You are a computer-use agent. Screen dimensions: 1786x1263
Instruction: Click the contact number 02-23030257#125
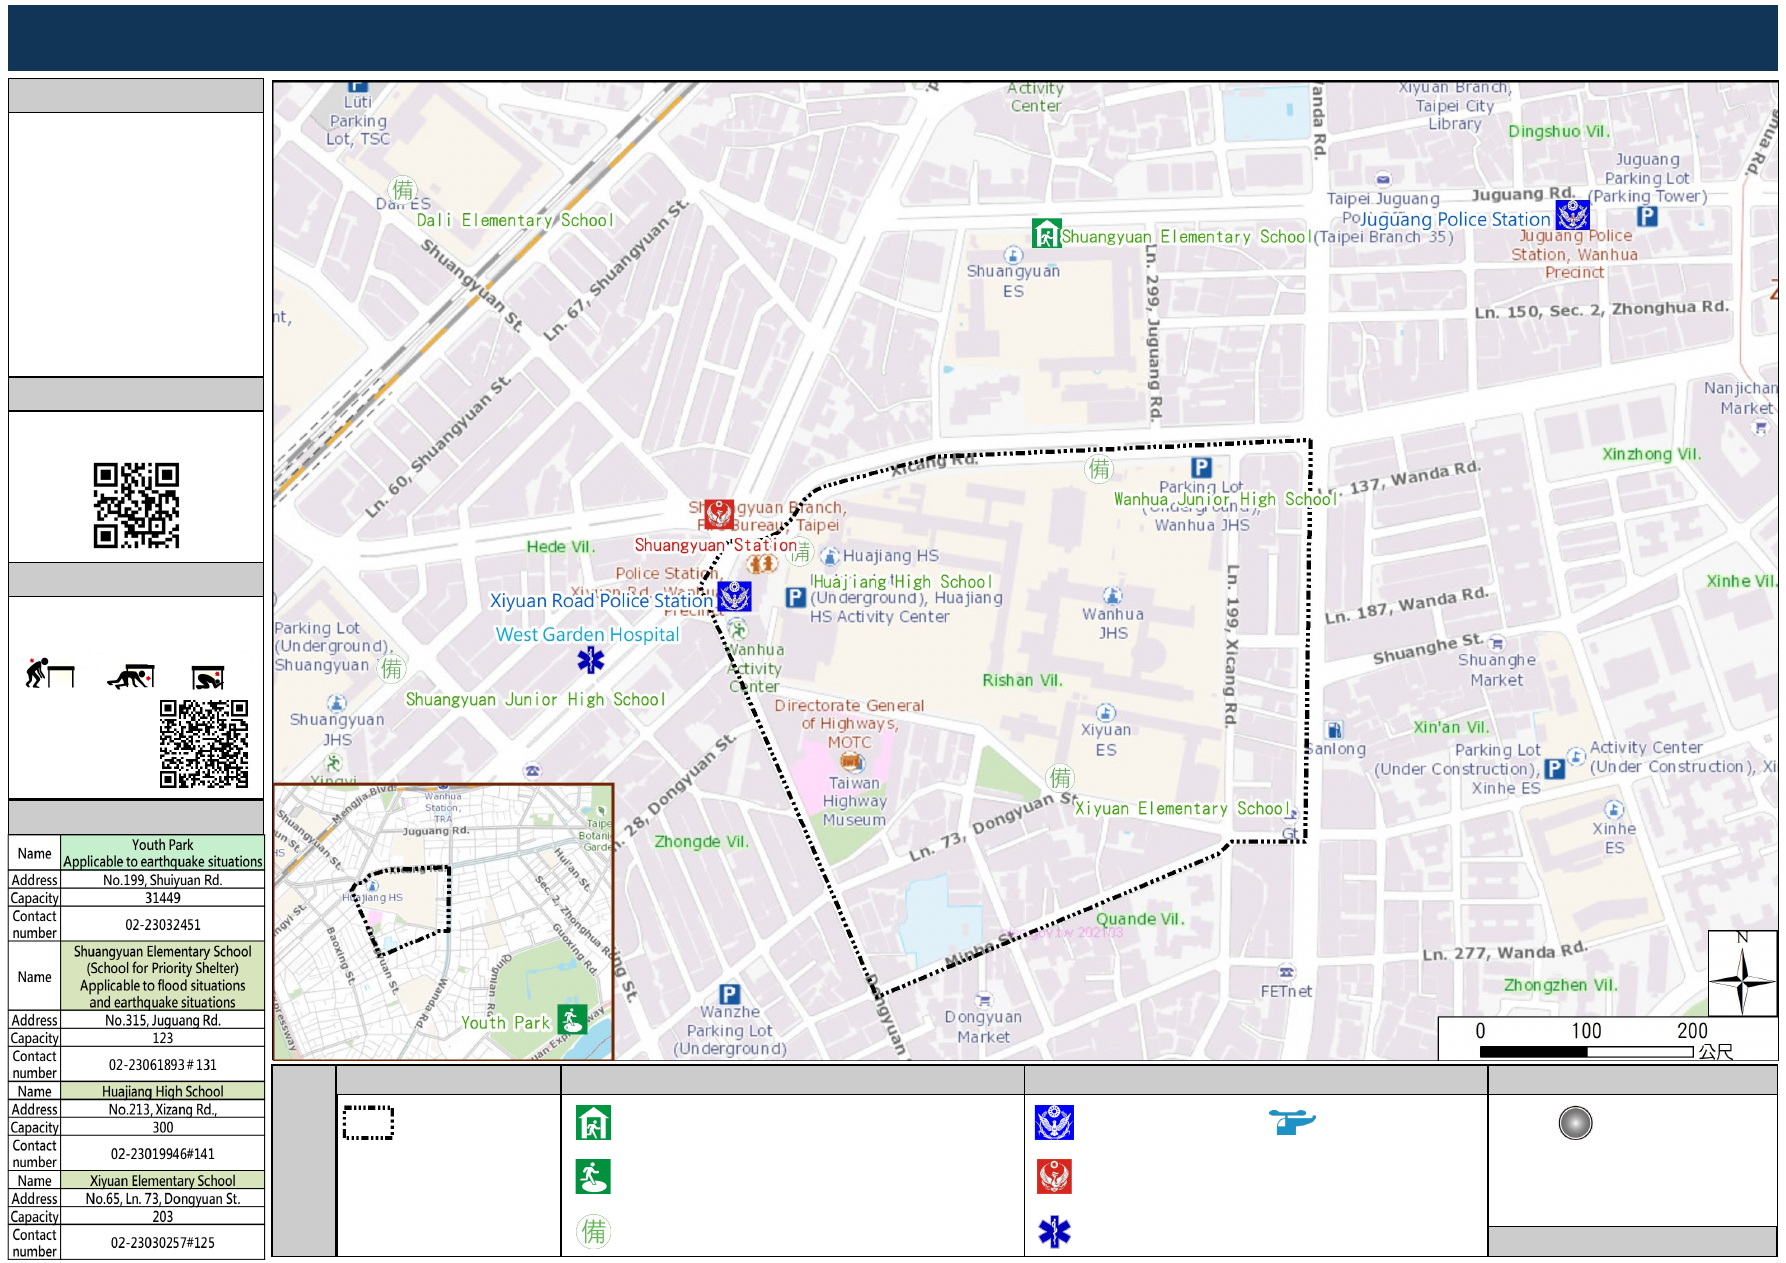162,1243
